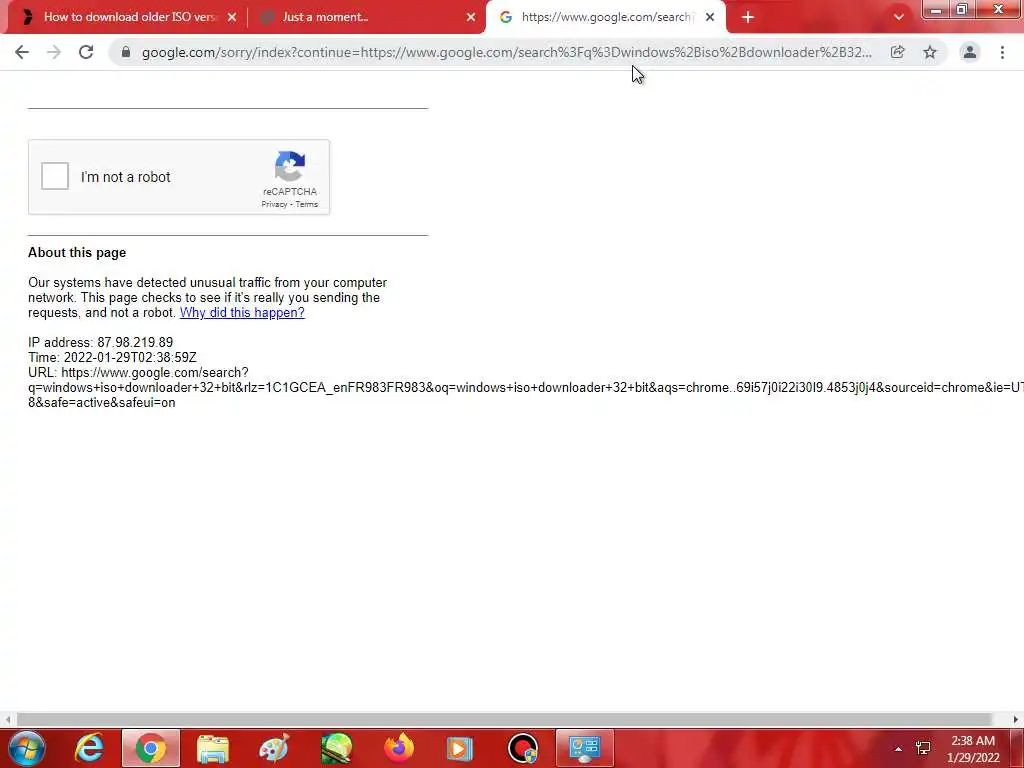
Task: Check the I'm not a robot box
Action: pyautogui.click(x=55, y=176)
